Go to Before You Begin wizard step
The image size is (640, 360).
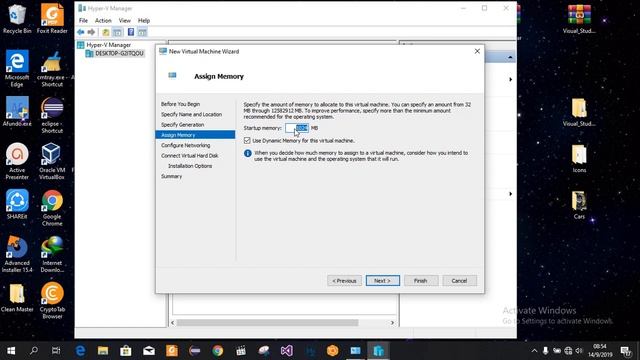click(x=180, y=104)
